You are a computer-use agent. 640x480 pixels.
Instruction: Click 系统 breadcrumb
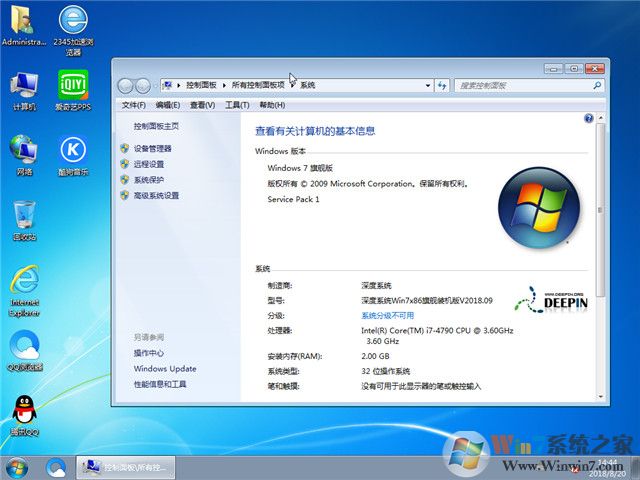308,85
